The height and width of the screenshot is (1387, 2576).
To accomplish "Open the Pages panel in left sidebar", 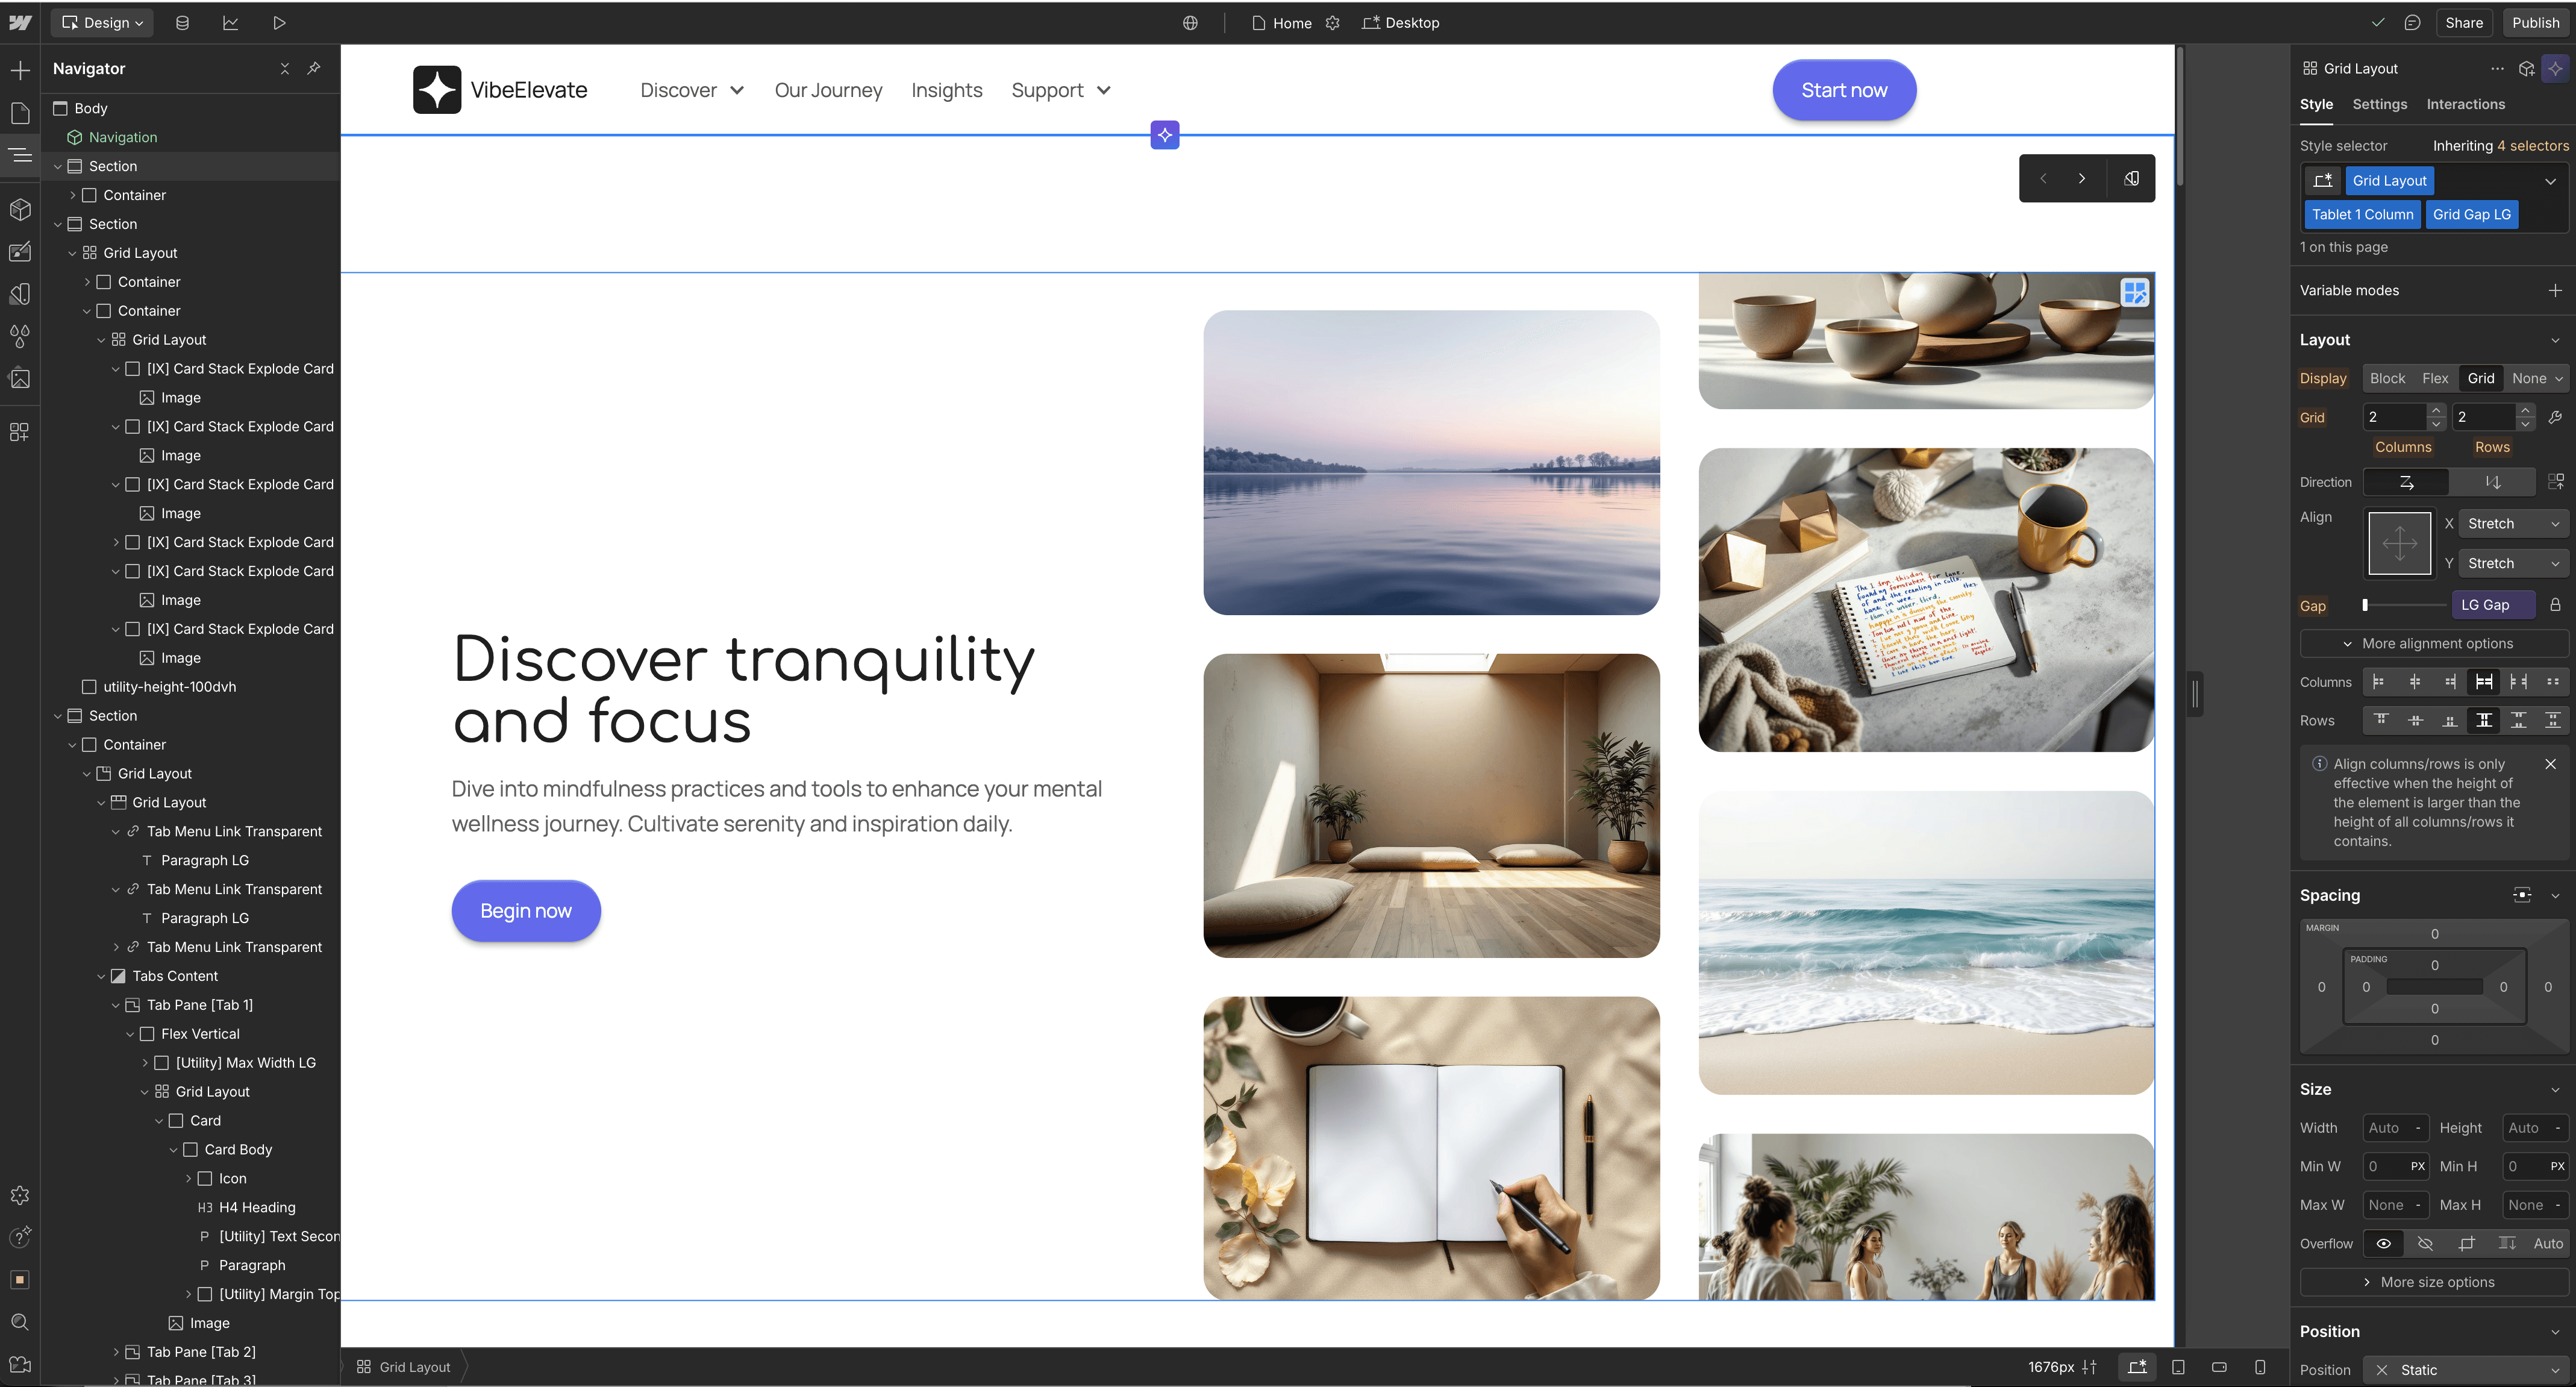I will (20, 113).
